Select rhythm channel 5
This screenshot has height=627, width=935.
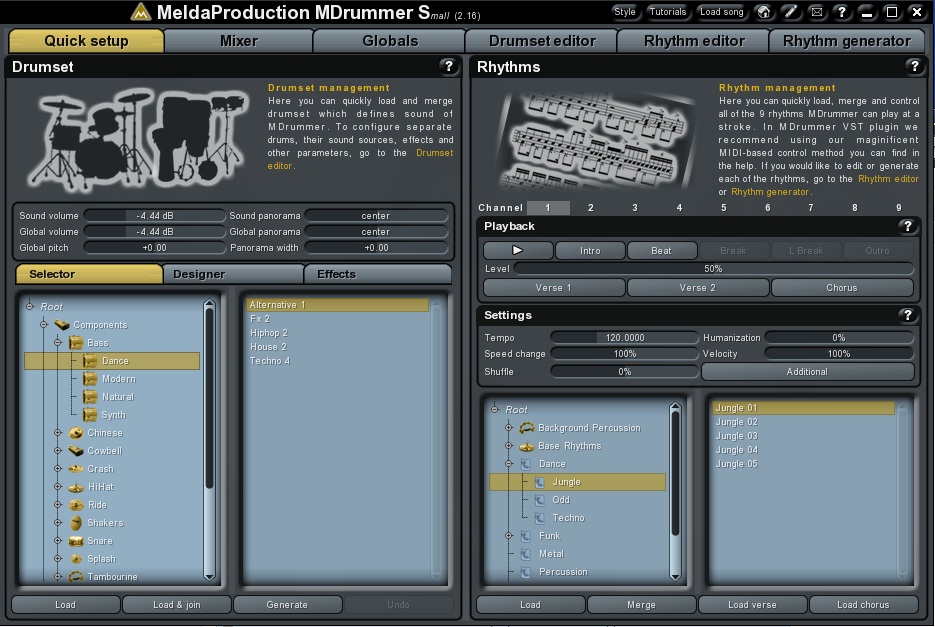click(724, 208)
